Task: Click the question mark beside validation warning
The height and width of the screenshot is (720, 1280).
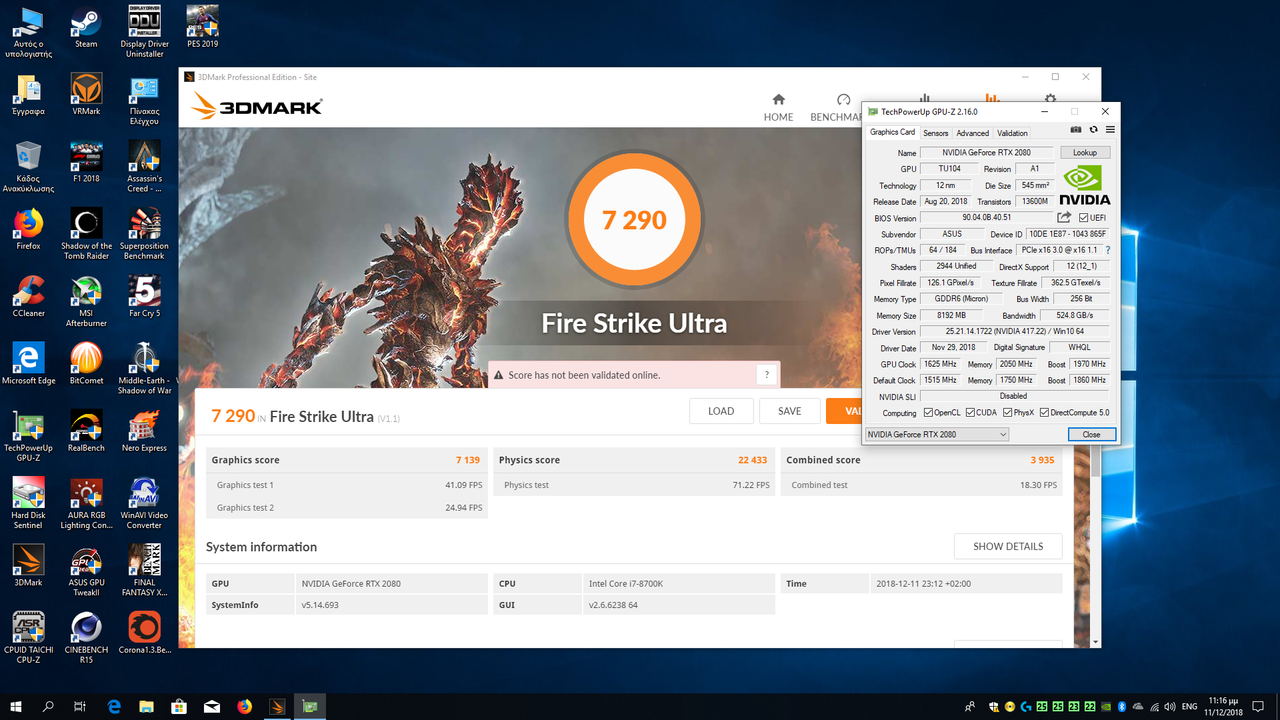Action: click(x=766, y=375)
